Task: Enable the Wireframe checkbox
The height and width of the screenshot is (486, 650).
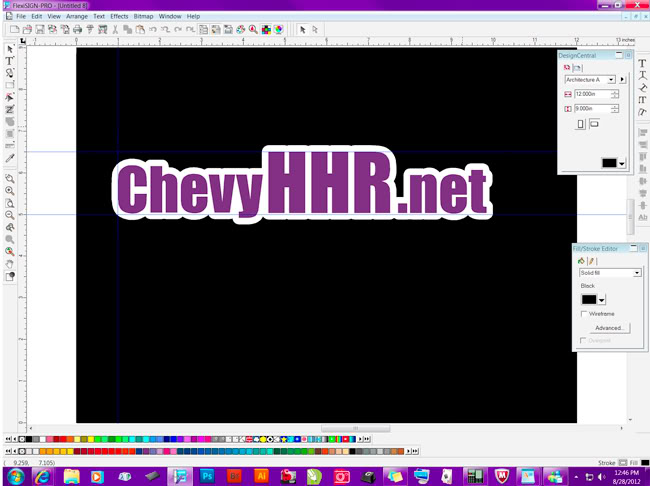Action: 584,314
